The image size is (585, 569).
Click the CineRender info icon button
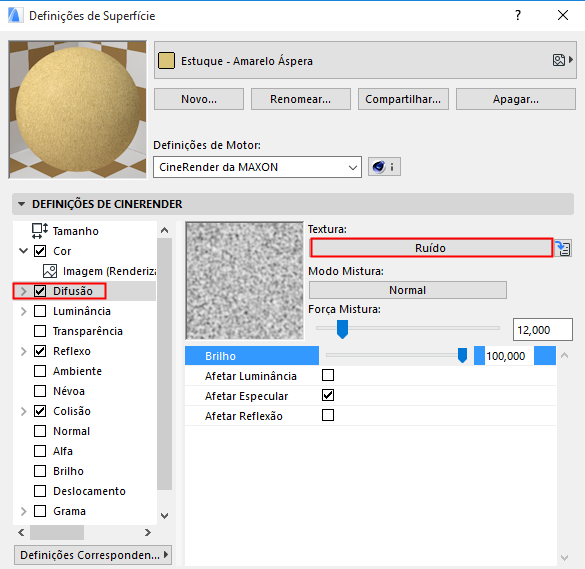tap(384, 166)
